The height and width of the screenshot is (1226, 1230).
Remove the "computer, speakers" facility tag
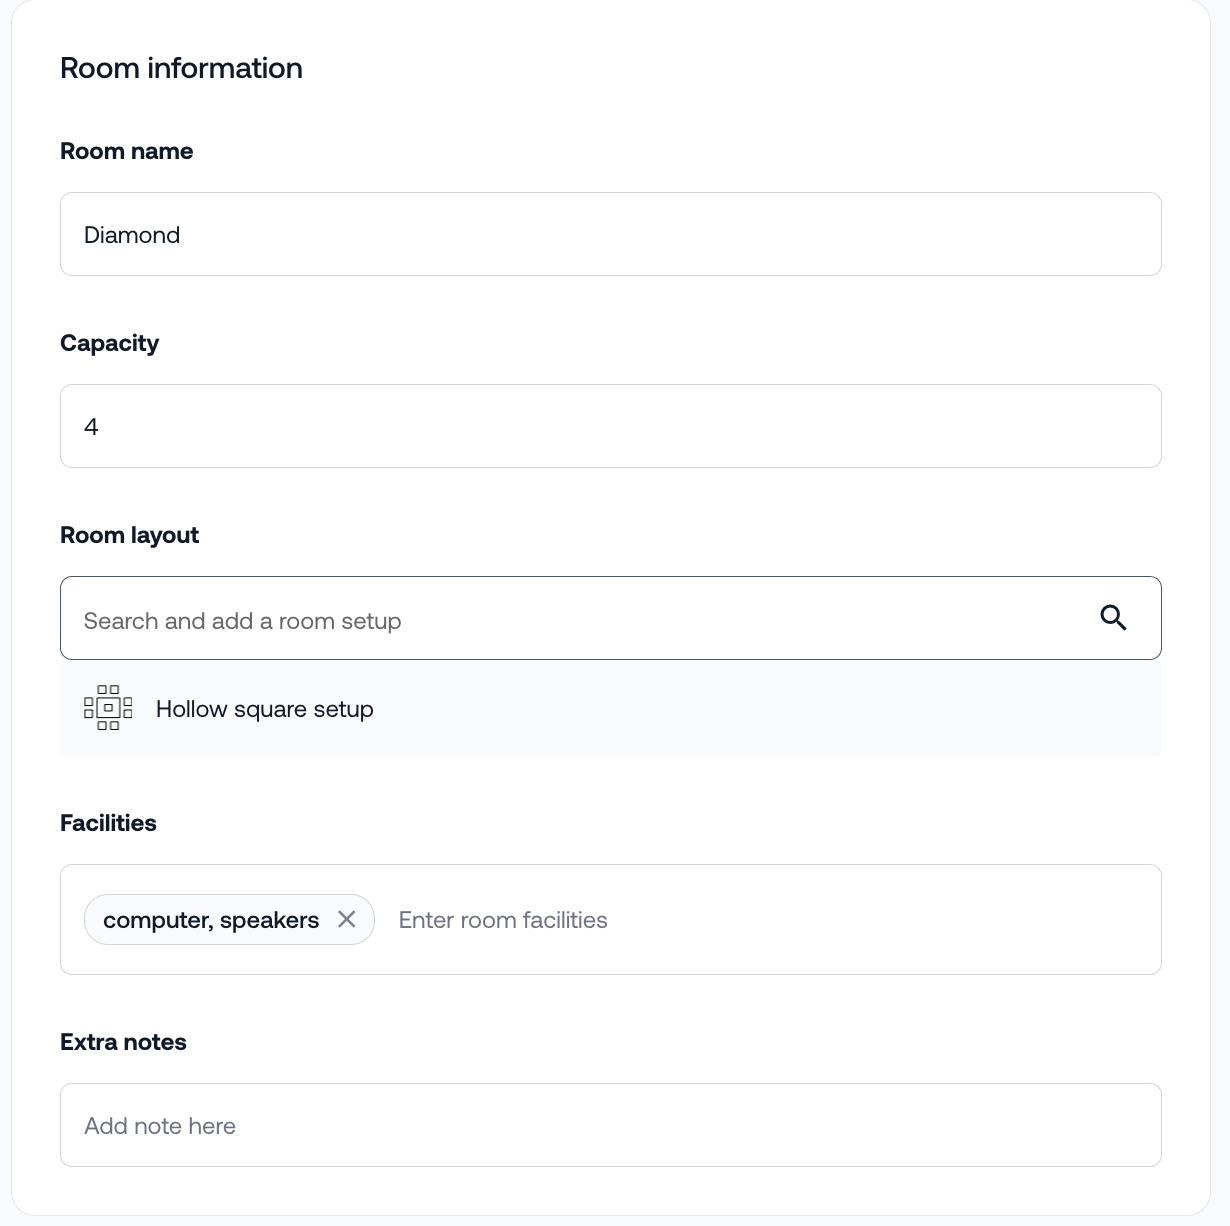pyautogui.click(x=347, y=919)
